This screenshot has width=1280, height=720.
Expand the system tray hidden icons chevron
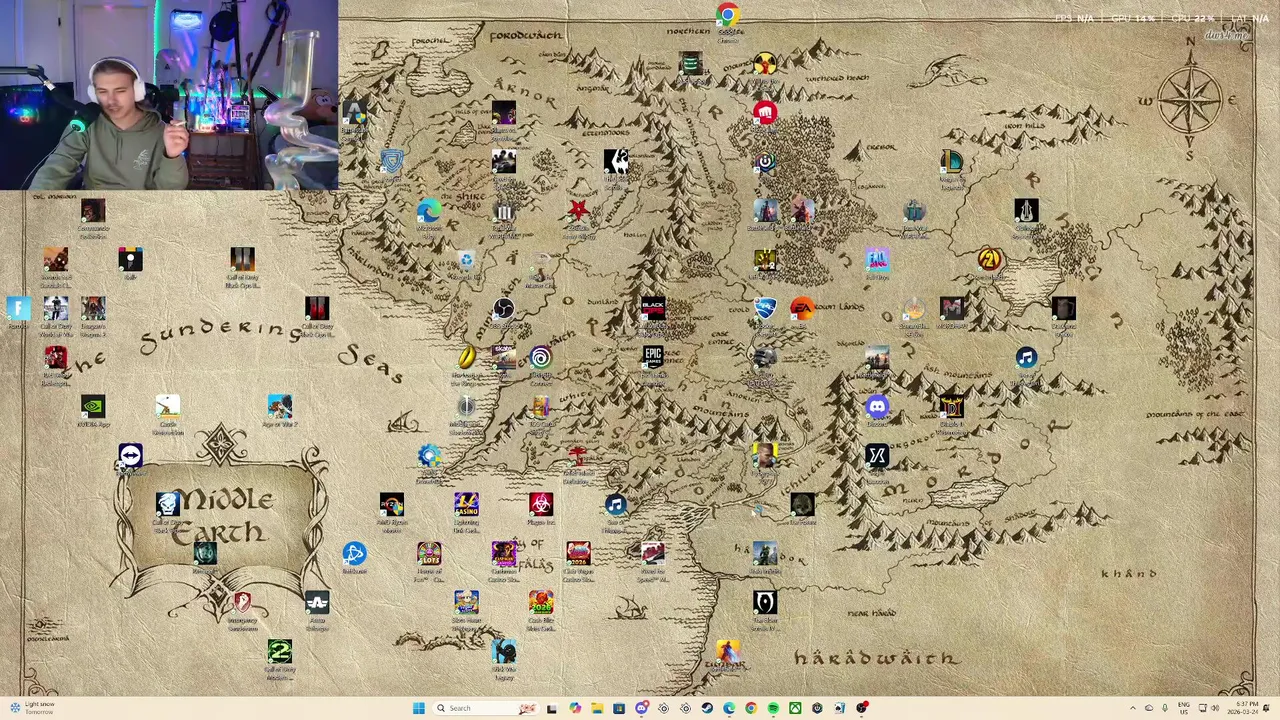coord(1133,708)
